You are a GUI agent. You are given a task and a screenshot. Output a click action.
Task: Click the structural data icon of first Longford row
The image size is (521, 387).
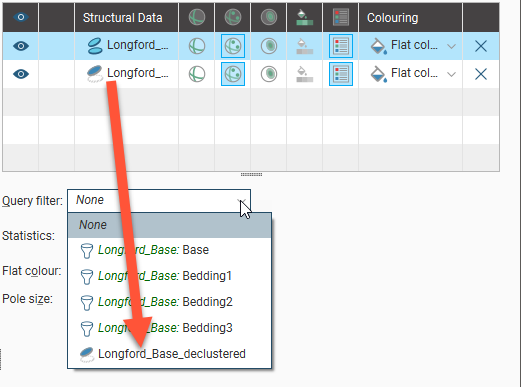coord(95,46)
